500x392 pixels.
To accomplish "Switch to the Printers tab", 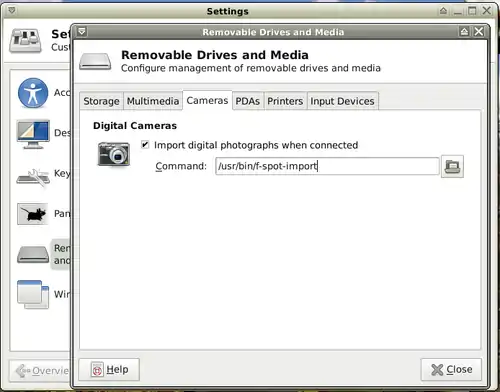I will click(285, 101).
